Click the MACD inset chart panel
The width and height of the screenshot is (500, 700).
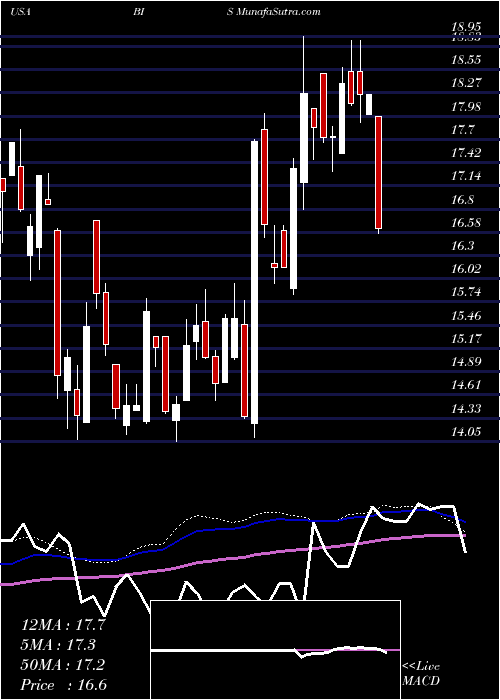(x=275, y=650)
